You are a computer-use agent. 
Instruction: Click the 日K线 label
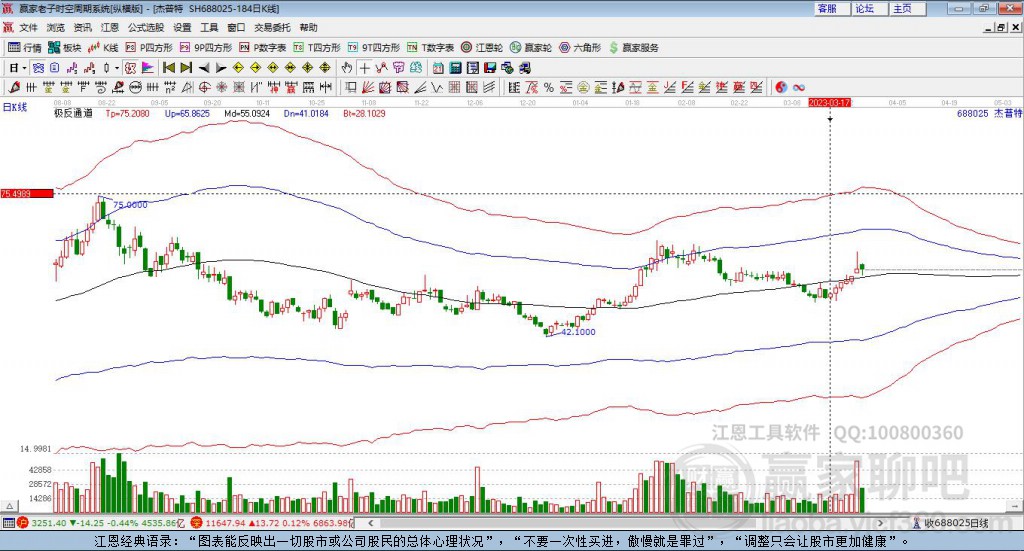click(x=15, y=107)
